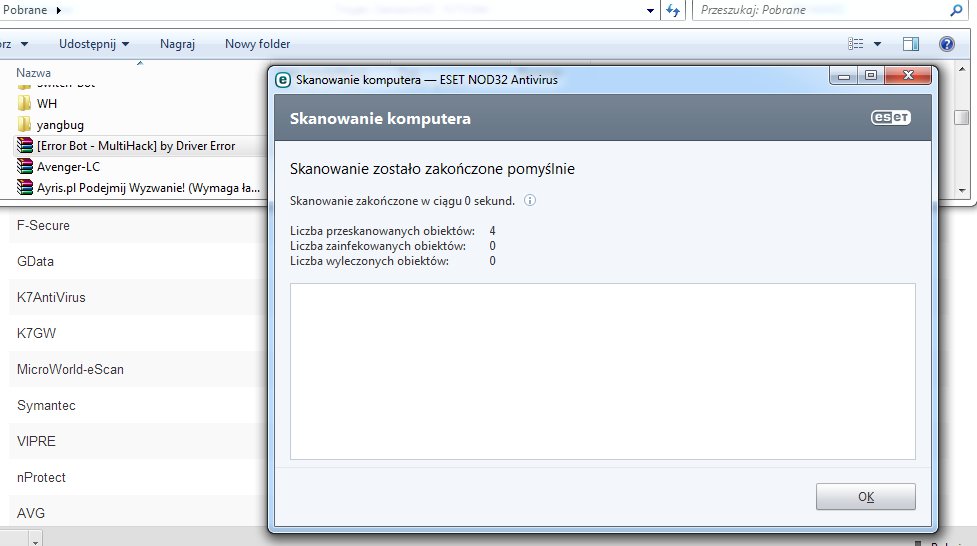Maximize the ESET scan window

(x=871, y=75)
